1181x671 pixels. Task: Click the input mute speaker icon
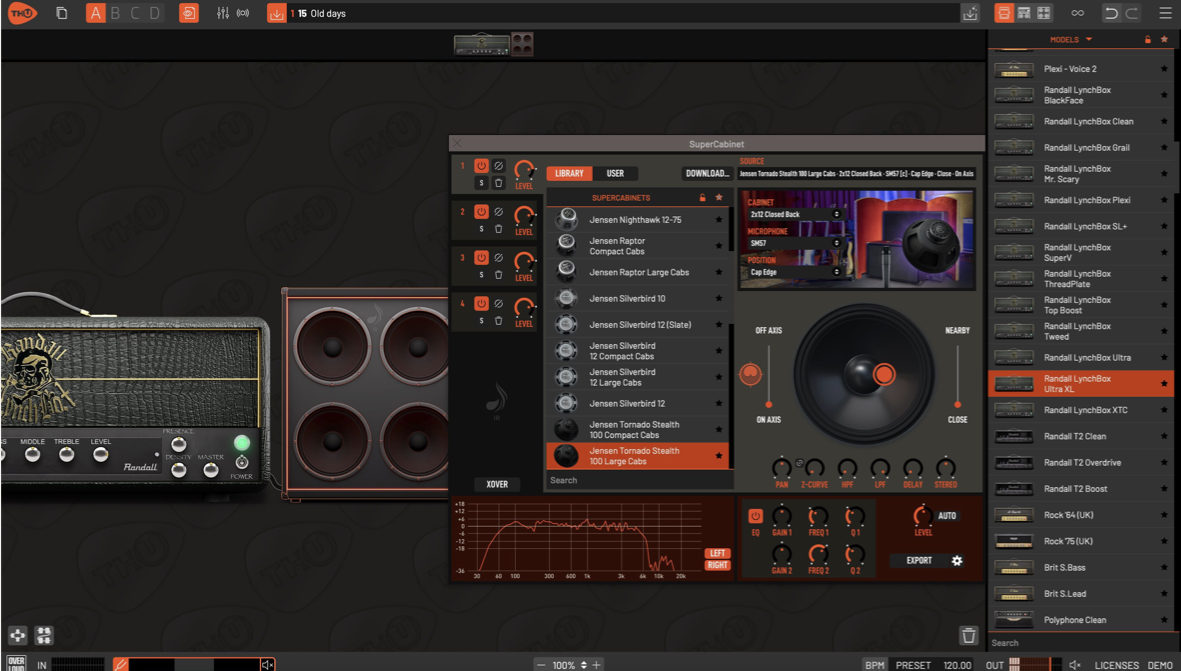(267, 664)
